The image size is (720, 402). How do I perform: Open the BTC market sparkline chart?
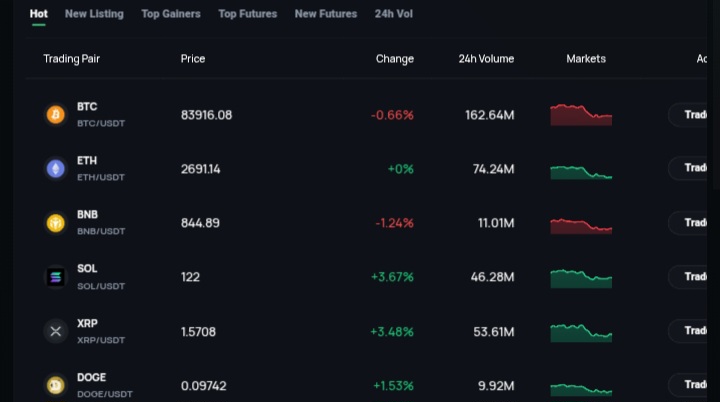point(581,114)
